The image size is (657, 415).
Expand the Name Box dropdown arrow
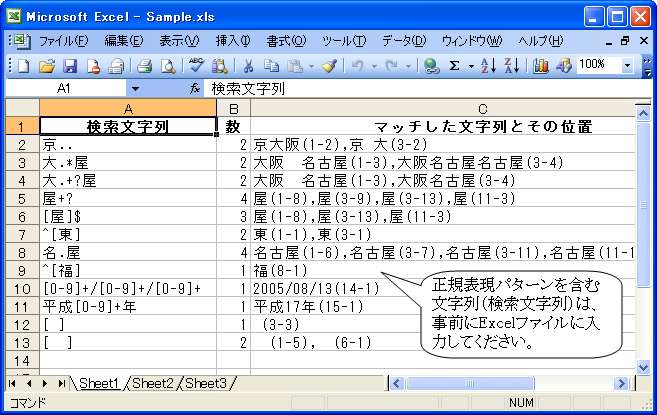click(135, 89)
